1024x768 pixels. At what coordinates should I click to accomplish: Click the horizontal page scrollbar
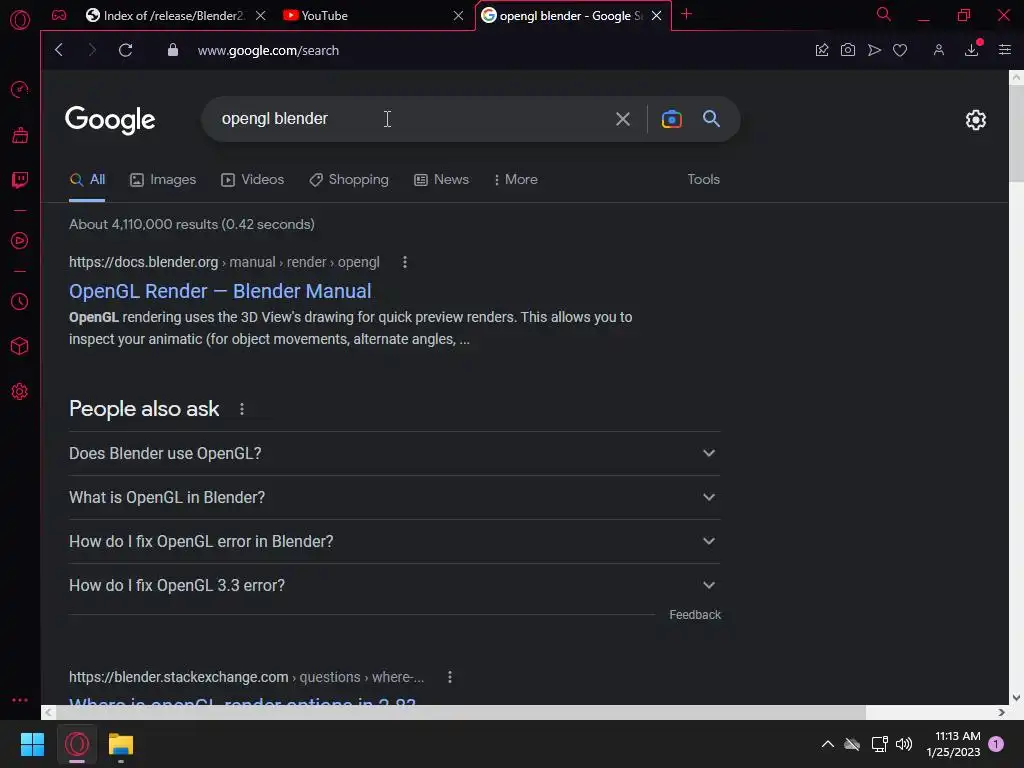click(460, 712)
